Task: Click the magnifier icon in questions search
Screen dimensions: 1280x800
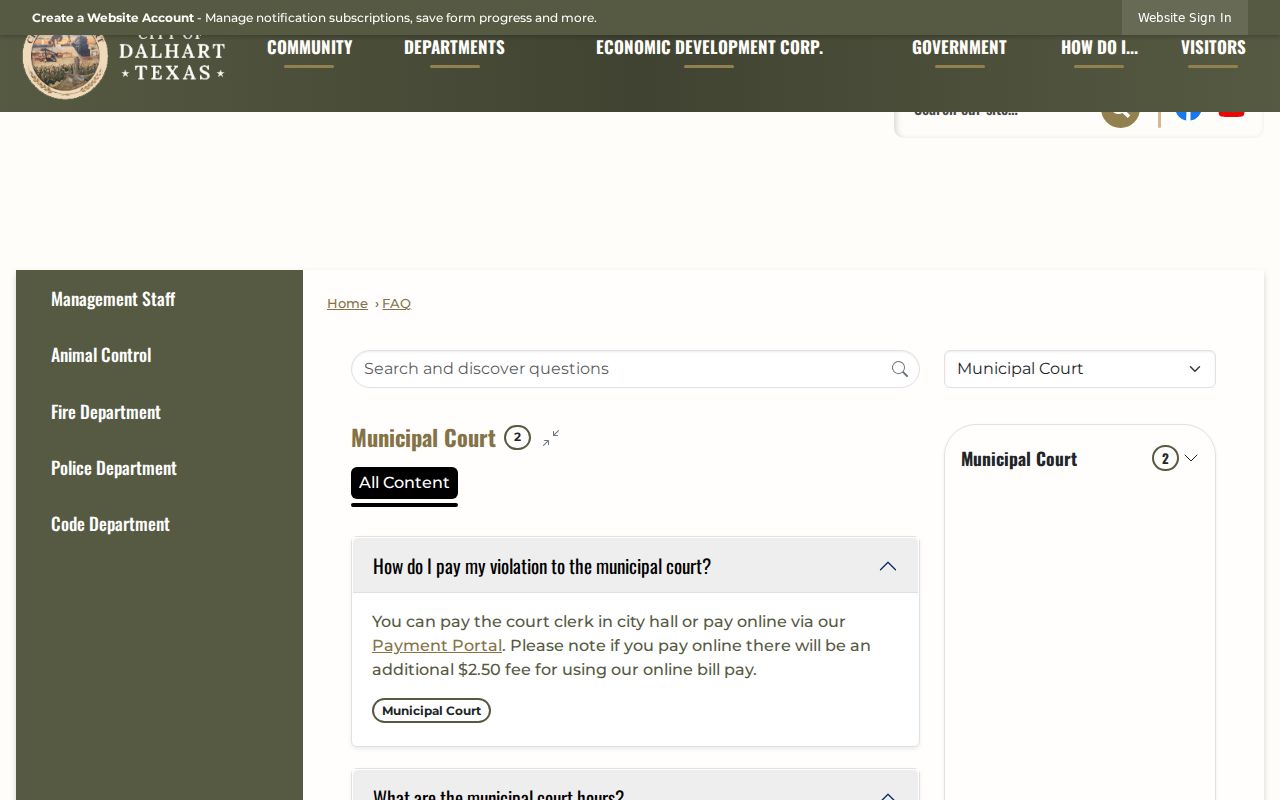Action: (900, 369)
